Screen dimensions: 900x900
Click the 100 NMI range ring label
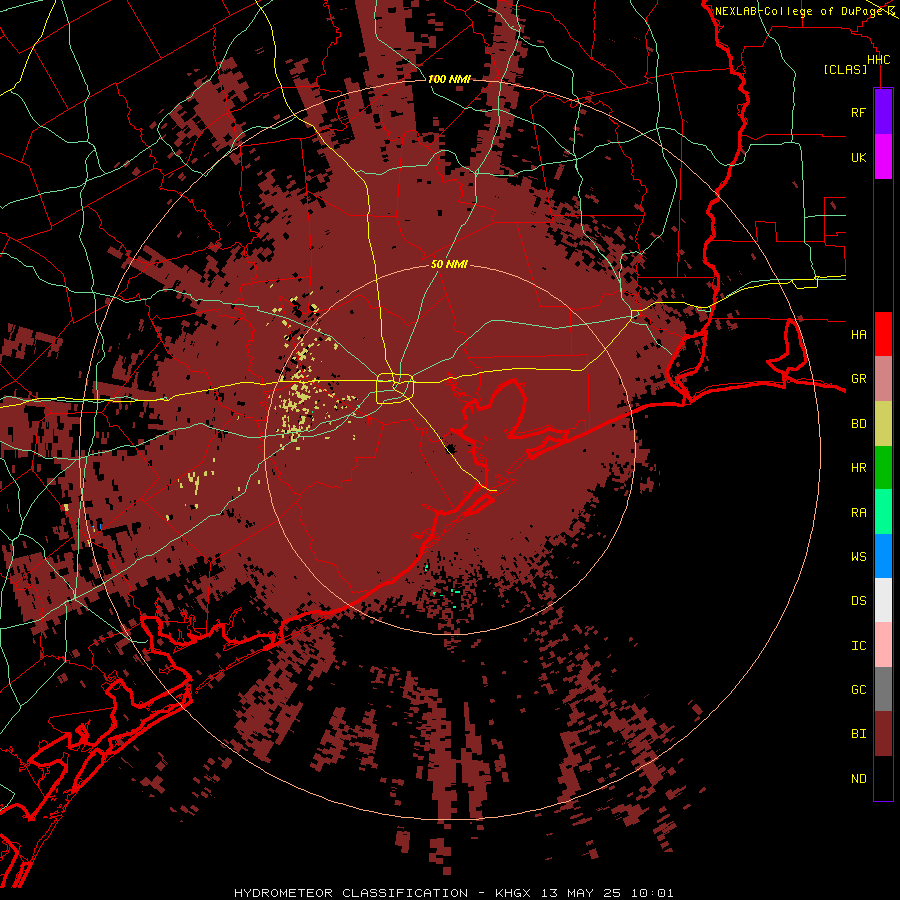pos(449,79)
